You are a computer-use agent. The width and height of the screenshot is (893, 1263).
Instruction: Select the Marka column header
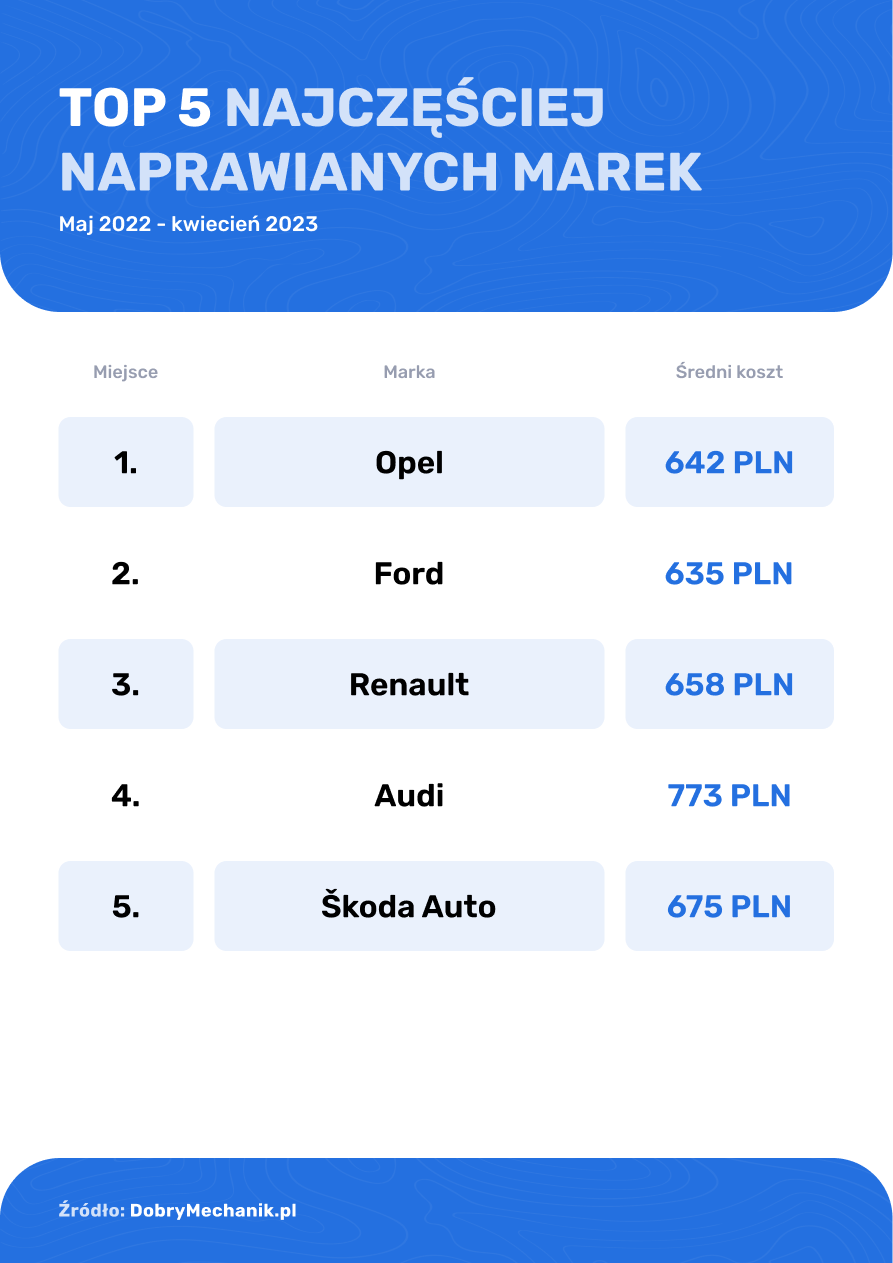(x=409, y=372)
